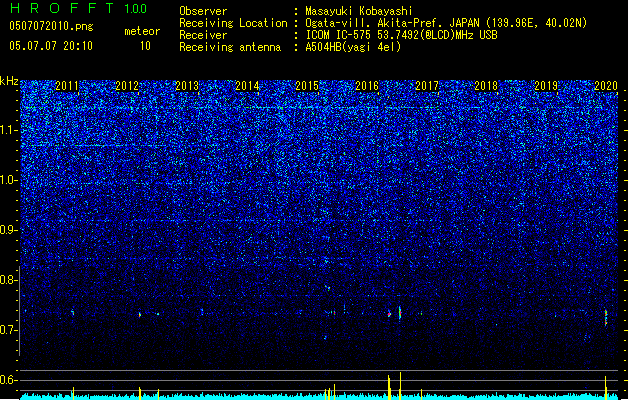Click the yellow signal spike below 2011
Image resolution: width=629 pixels, height=400 pixels.
pos(73,393)
